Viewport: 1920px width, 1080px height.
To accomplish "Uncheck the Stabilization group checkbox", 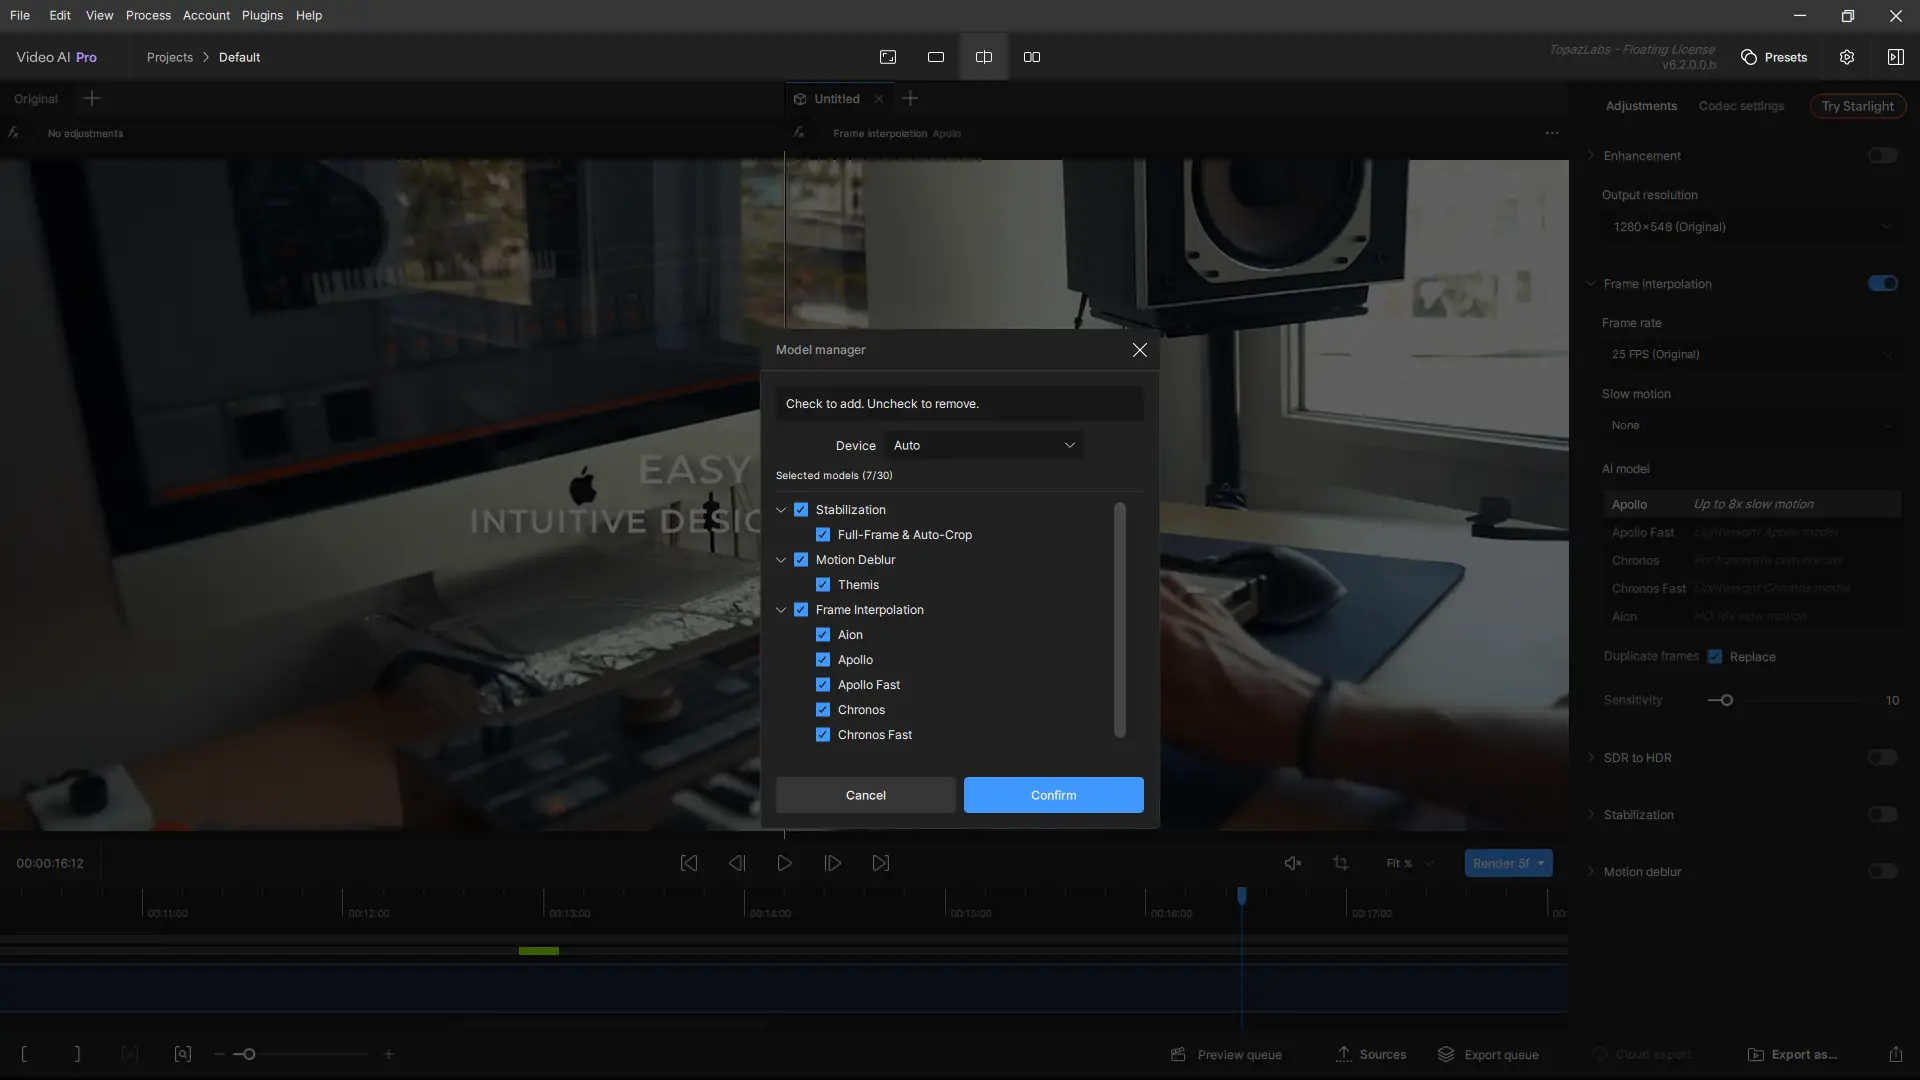I will 801,510.
